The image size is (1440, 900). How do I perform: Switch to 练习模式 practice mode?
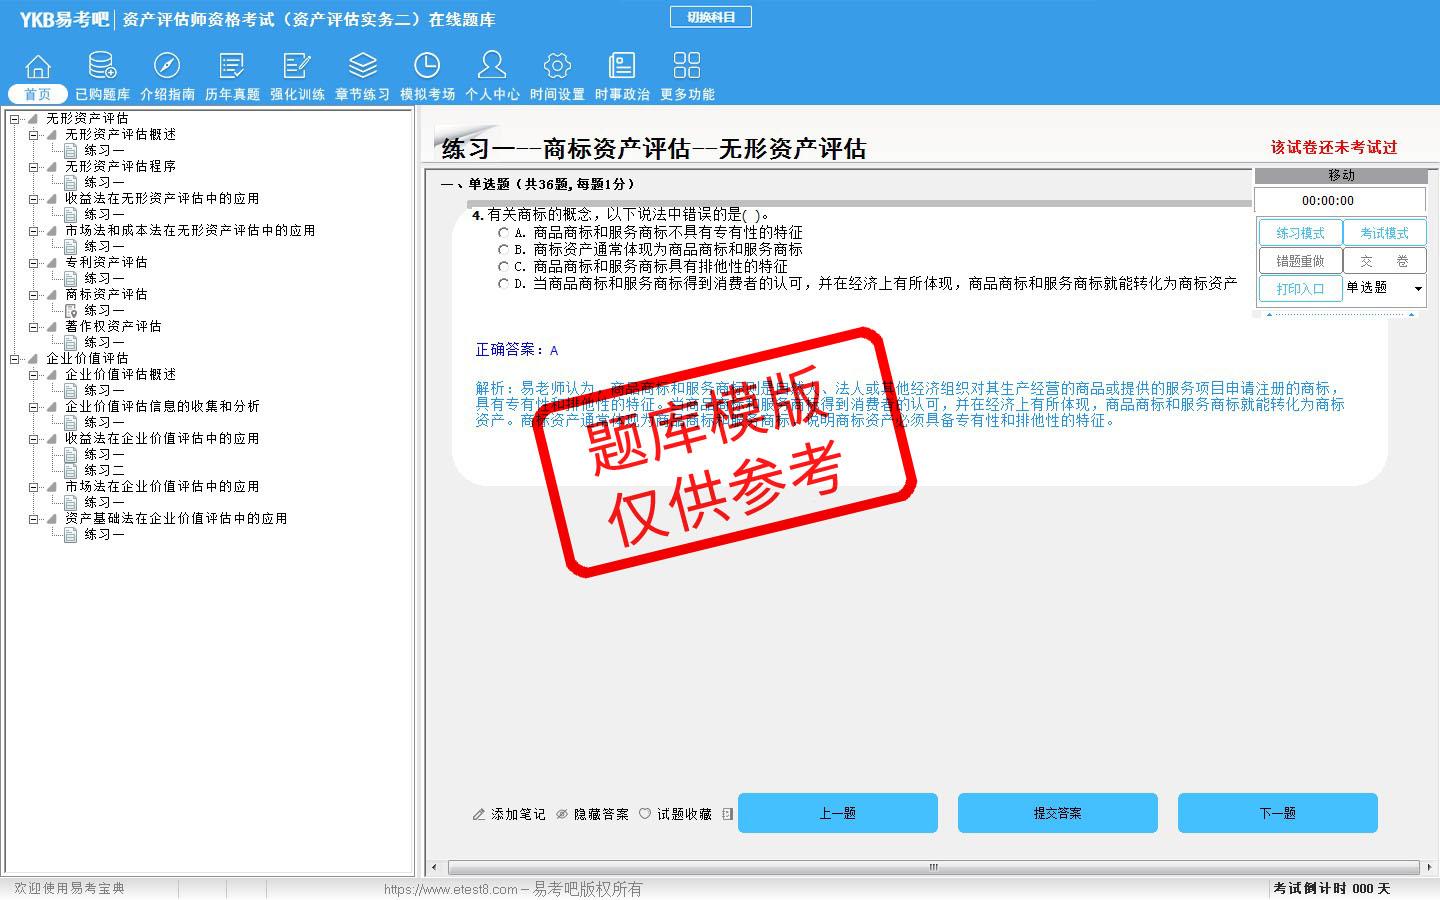pos(1300,233)
